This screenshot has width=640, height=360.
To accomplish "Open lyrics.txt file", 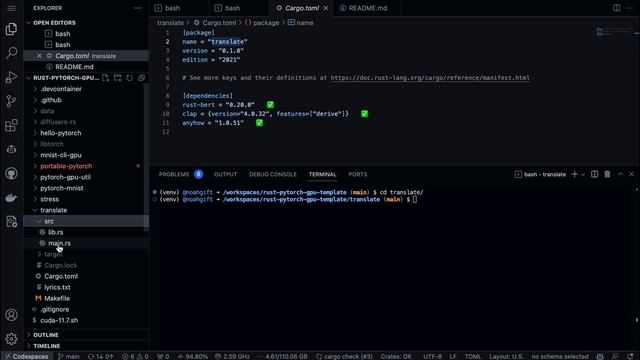I will (57, 287).
